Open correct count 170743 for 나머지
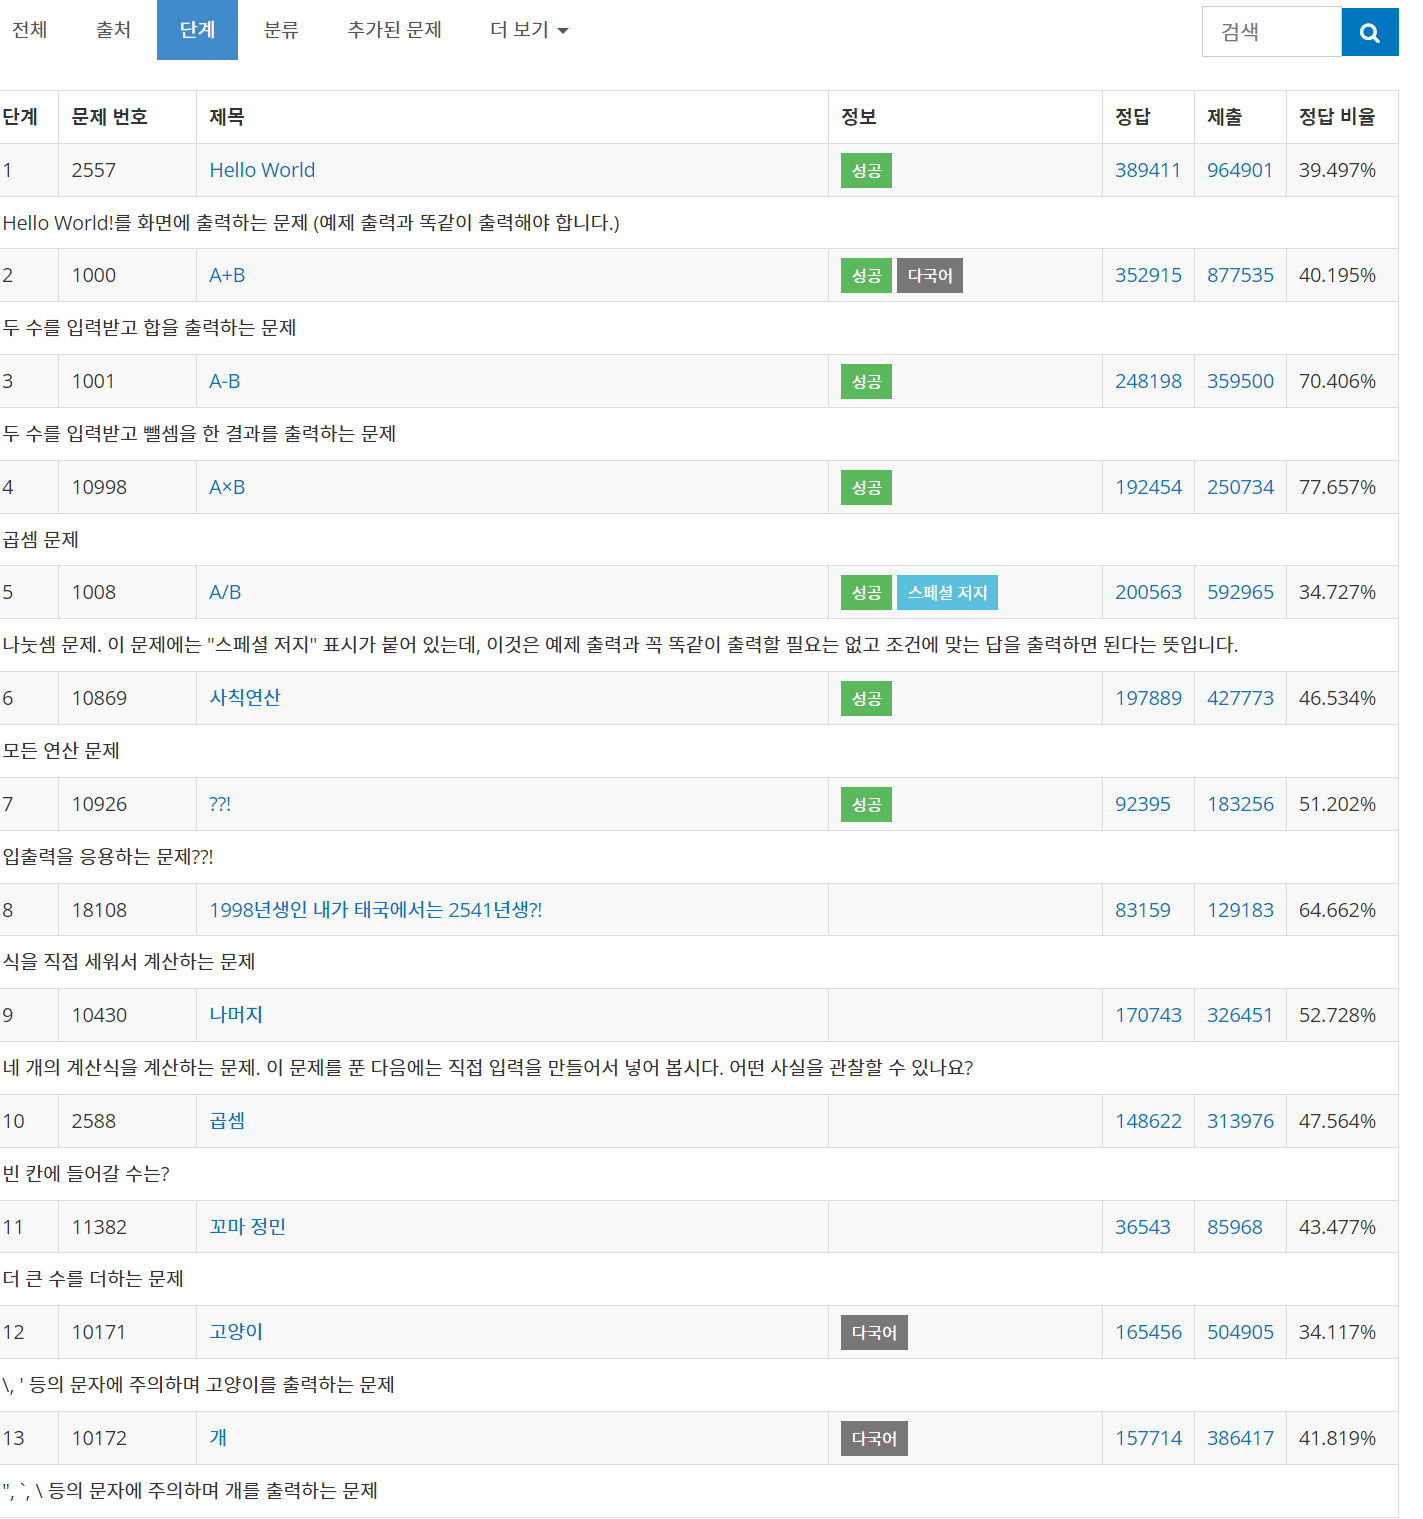 click(1148, 1015)
